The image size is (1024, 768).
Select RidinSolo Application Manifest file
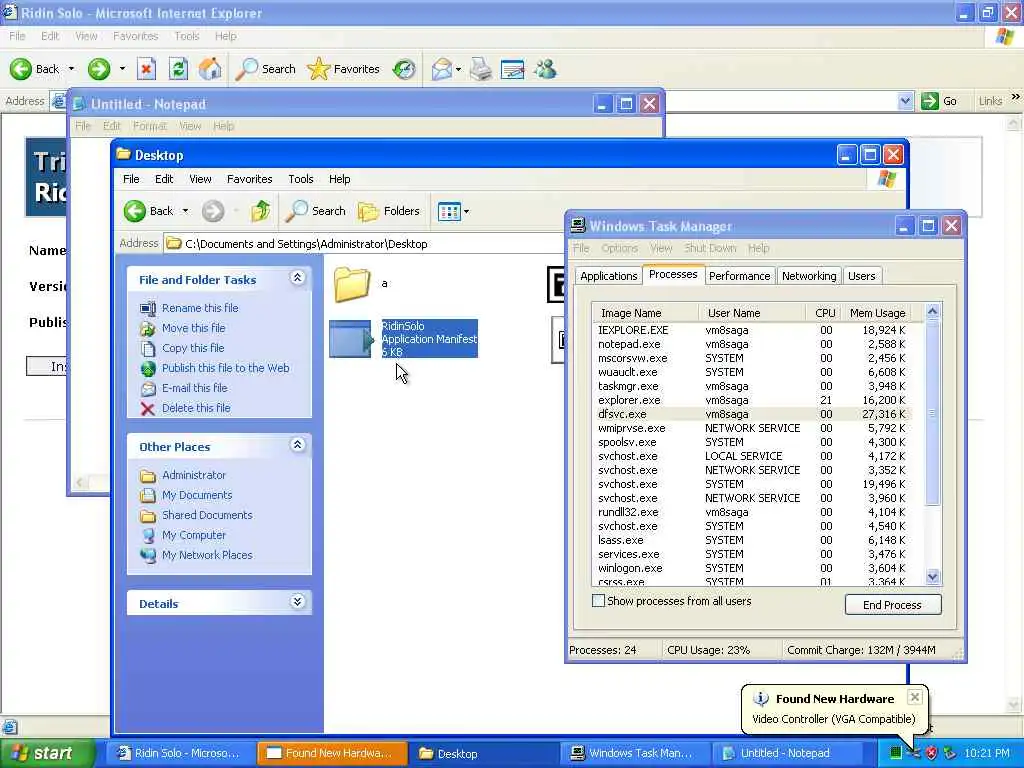coord(404,338)
